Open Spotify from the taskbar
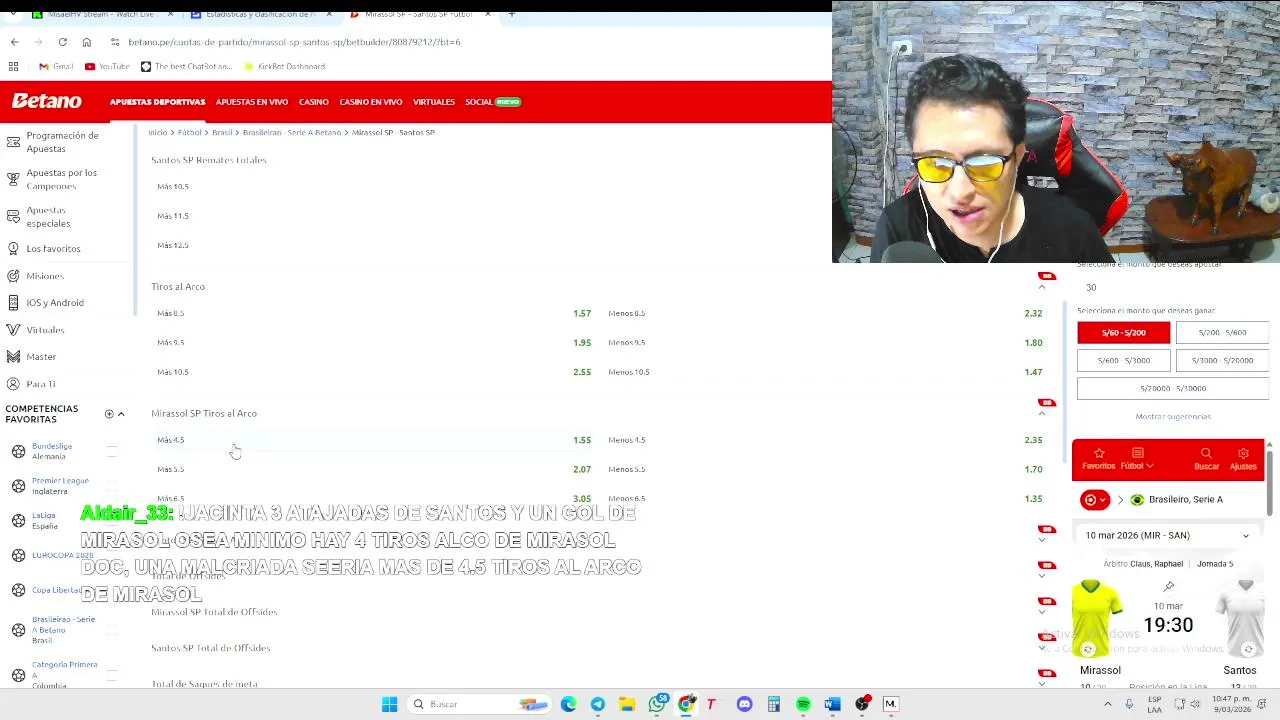 tap(803, 704)
